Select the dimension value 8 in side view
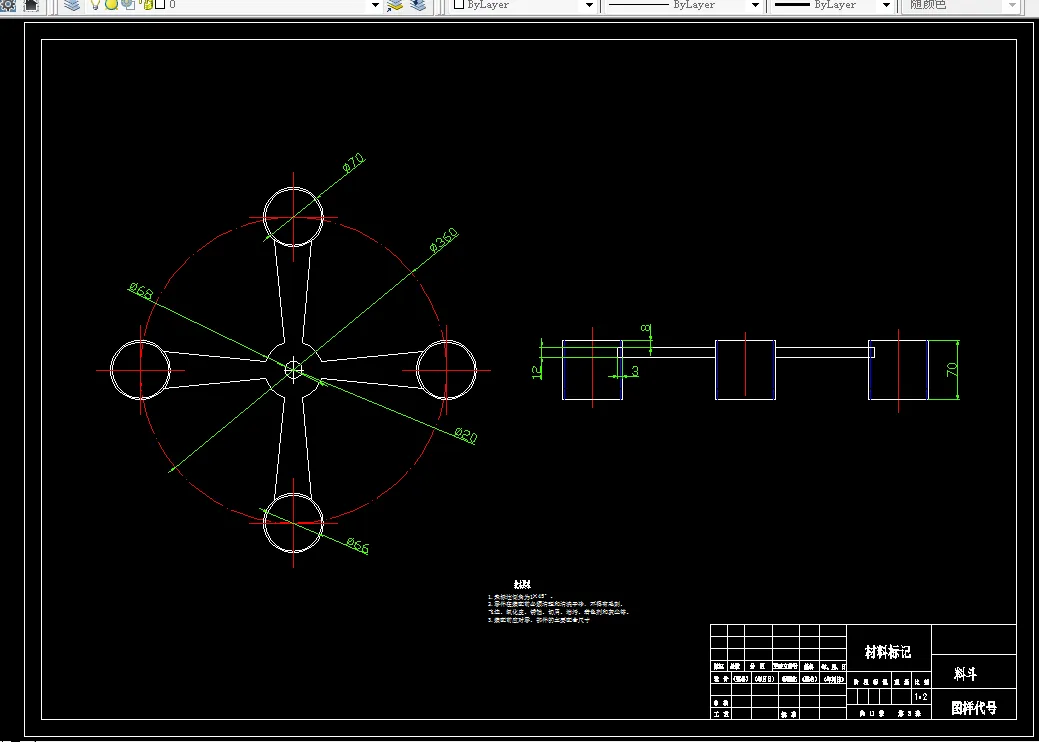Image resolution: width=1039 pixels, height=742 pixels. 645,329
